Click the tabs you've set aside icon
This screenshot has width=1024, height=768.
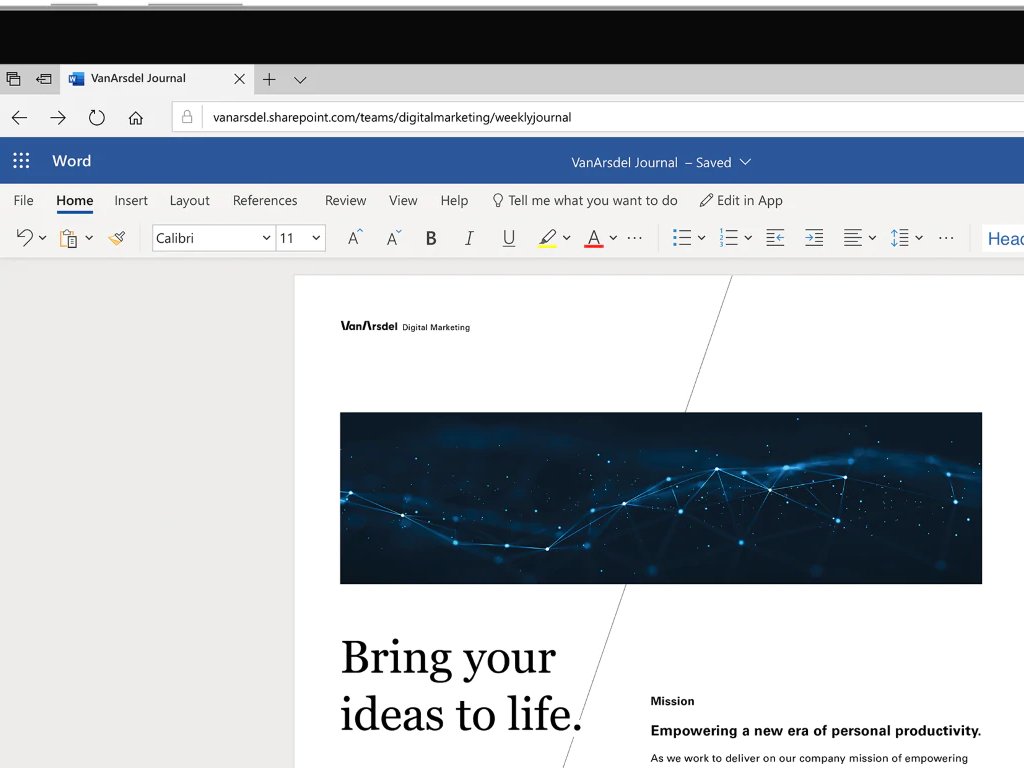click(13, 79)
